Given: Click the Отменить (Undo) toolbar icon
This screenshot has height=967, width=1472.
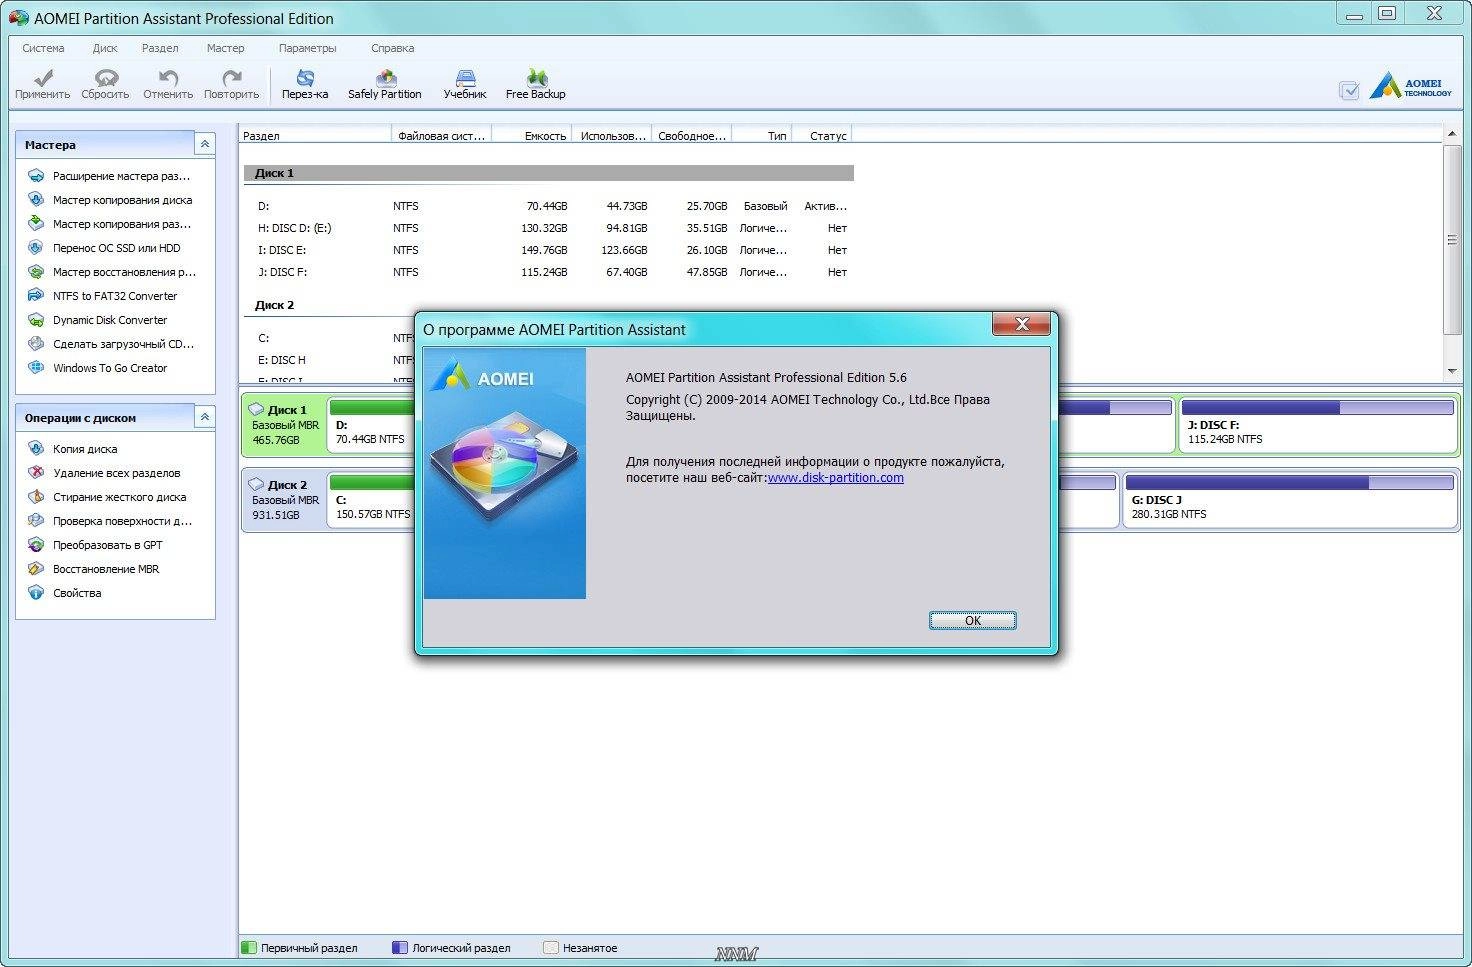Looking at the screenshot, I should pyautogui.click(x=168, y=84).
